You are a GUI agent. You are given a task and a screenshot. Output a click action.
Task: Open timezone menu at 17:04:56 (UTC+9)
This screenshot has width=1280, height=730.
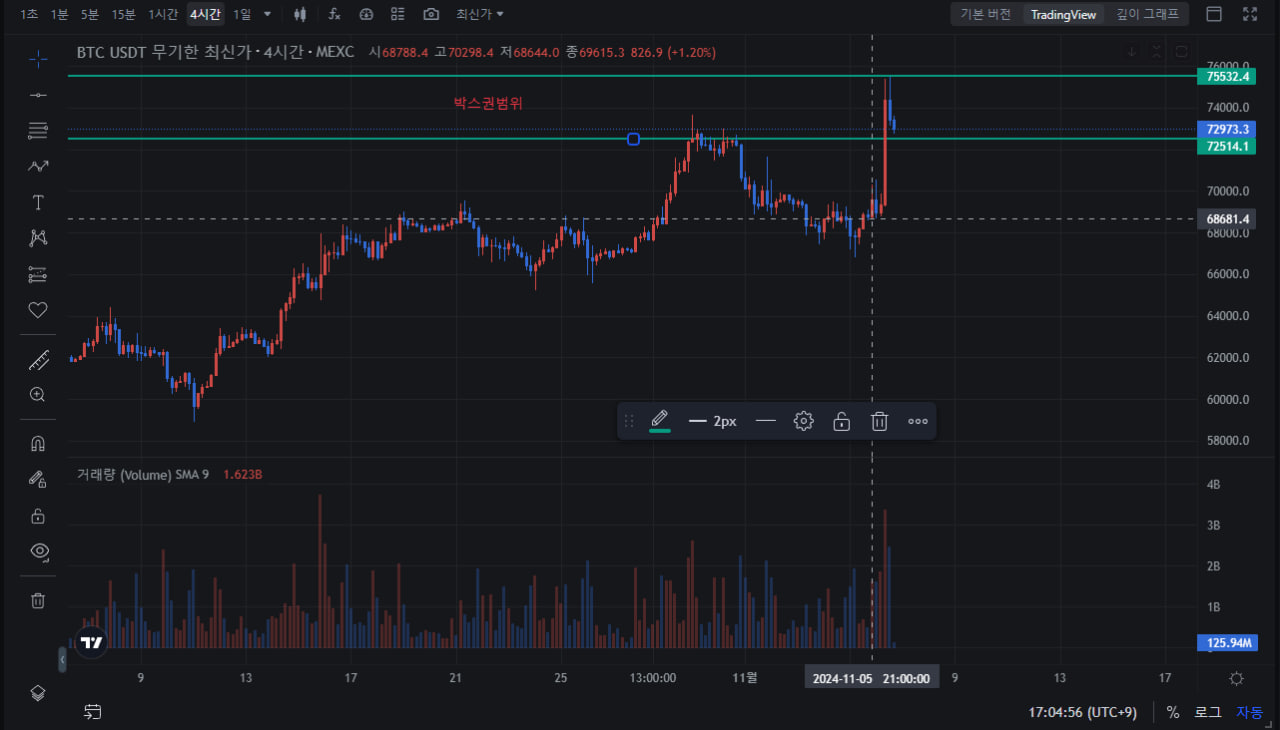tap(1082, 712)
